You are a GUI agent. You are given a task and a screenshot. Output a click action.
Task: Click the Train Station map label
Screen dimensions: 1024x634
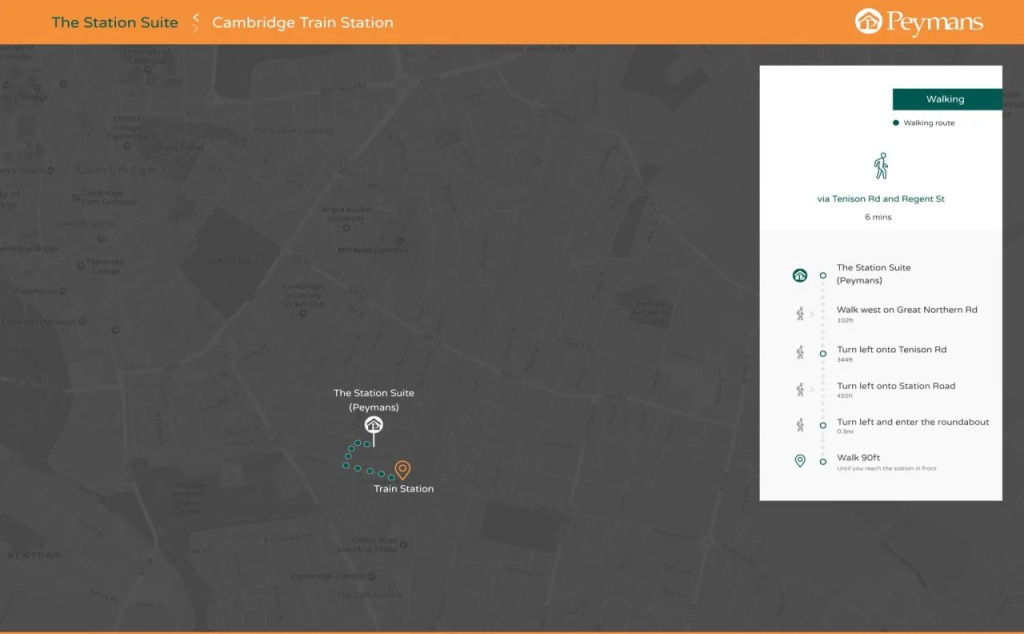coord(404,488)
